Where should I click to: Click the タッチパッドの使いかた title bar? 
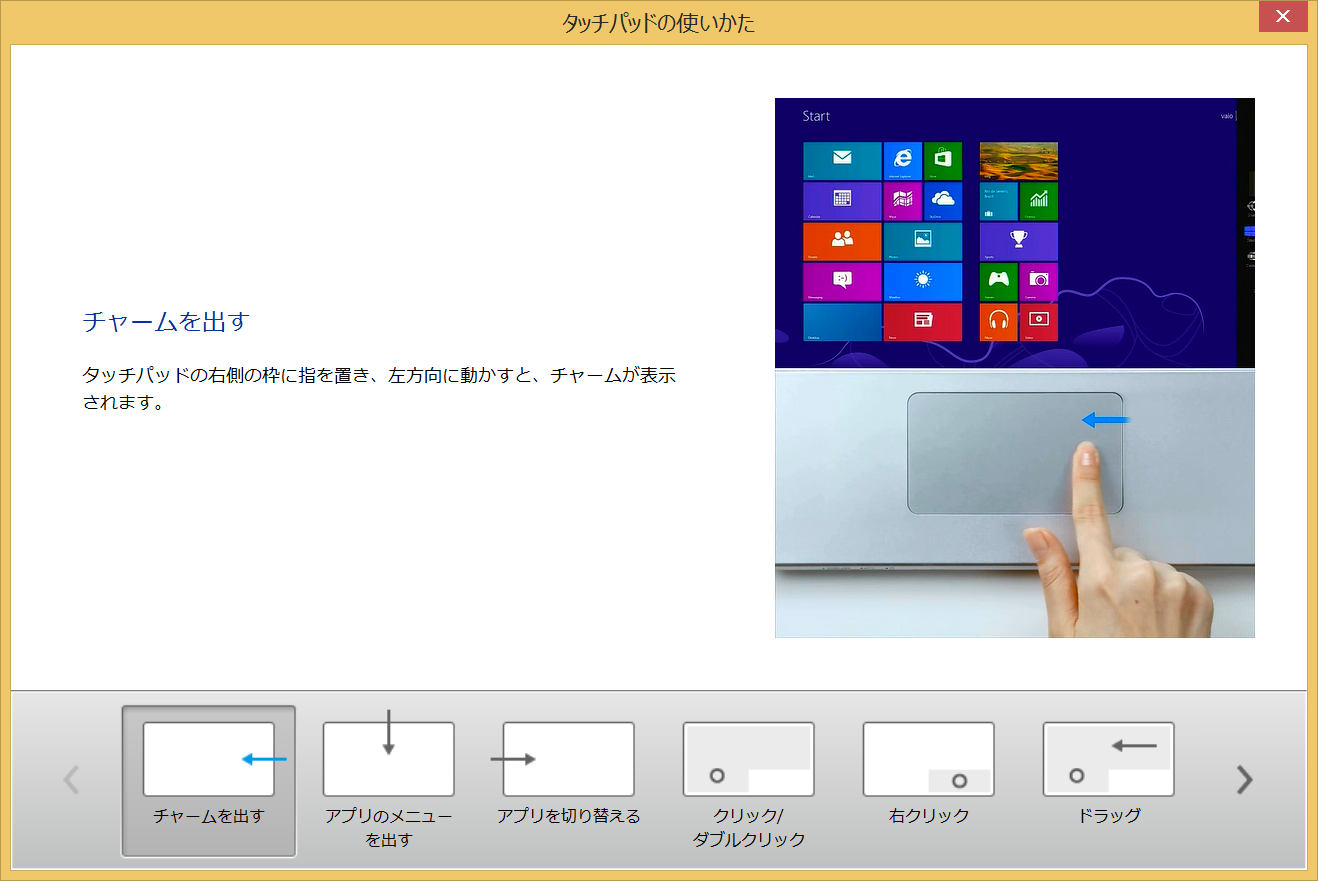point(658,22)
